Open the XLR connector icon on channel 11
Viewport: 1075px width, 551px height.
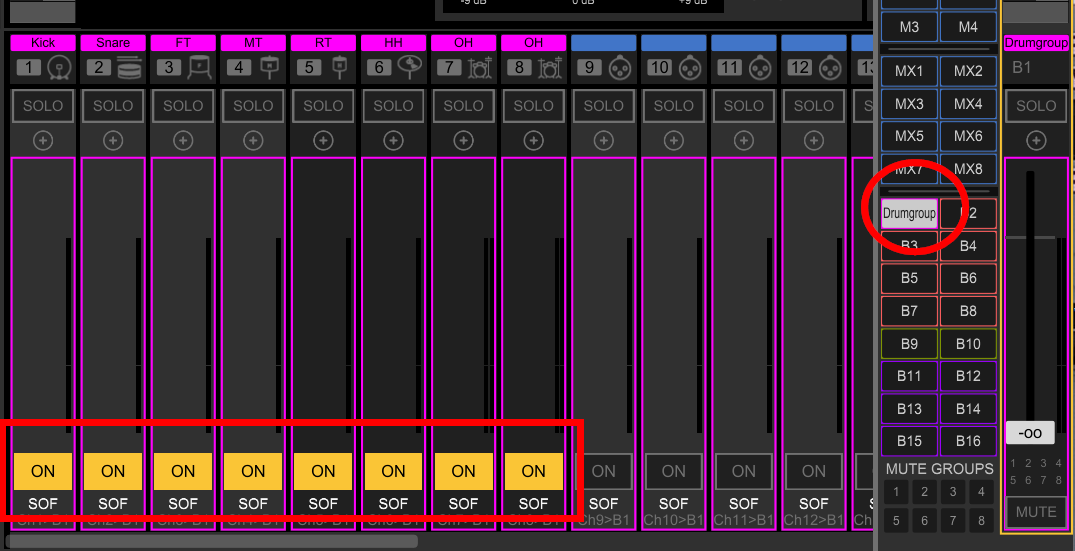coord(760,69)
